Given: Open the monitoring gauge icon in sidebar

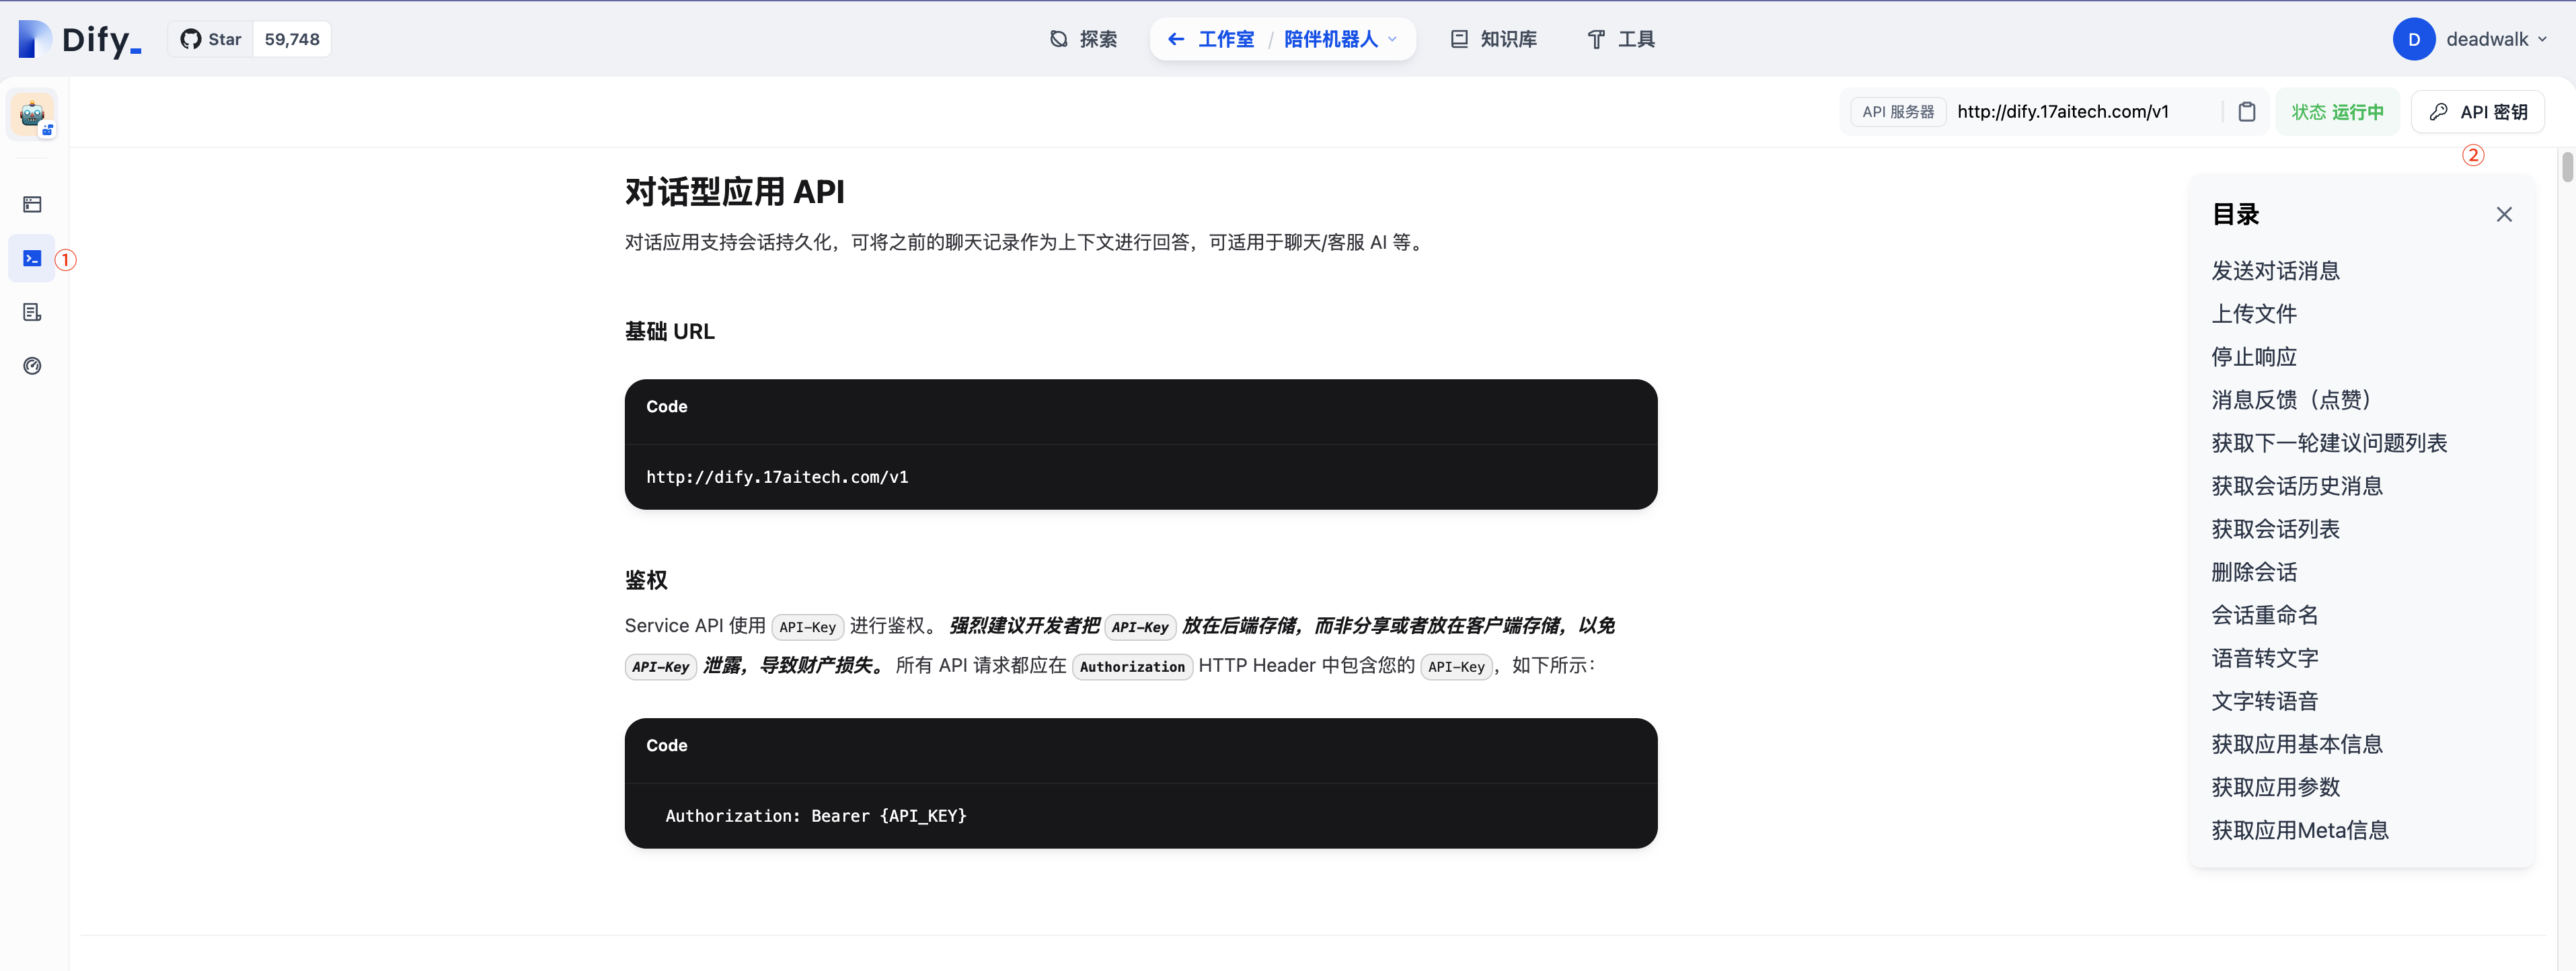Looking at the screenshot, I should click(32, 366).
